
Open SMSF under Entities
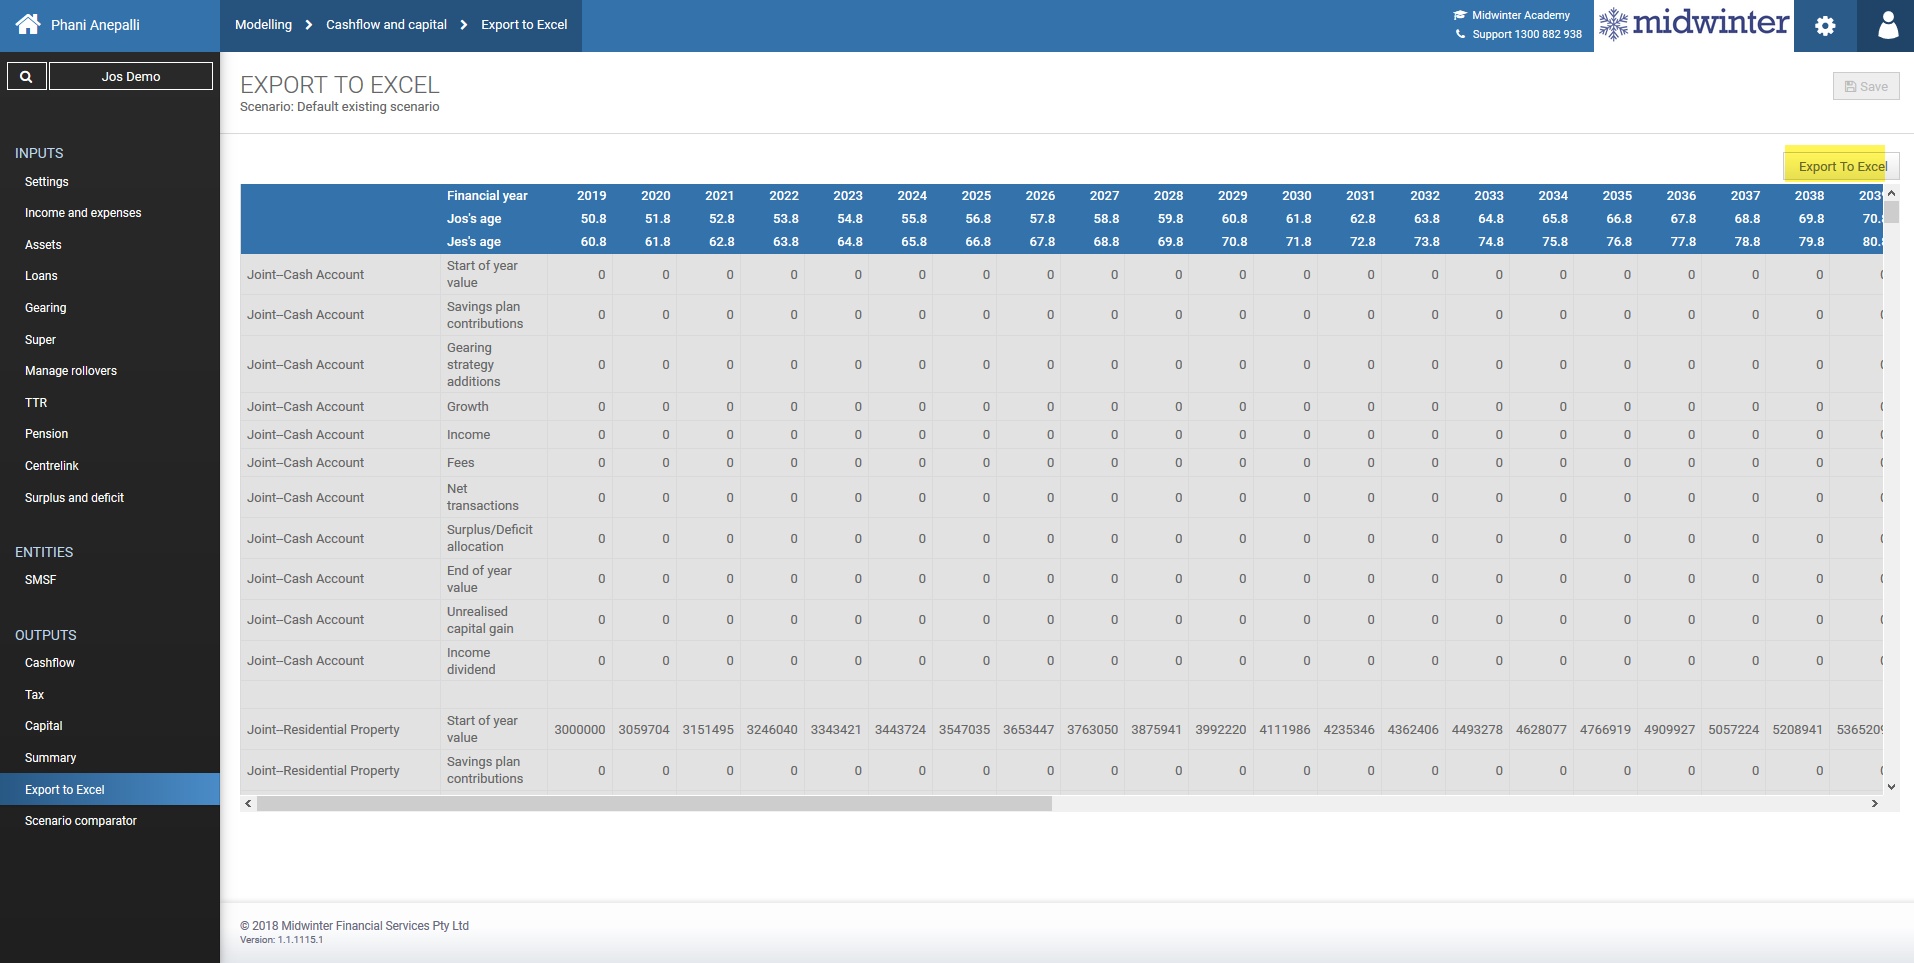coord(40,580)
